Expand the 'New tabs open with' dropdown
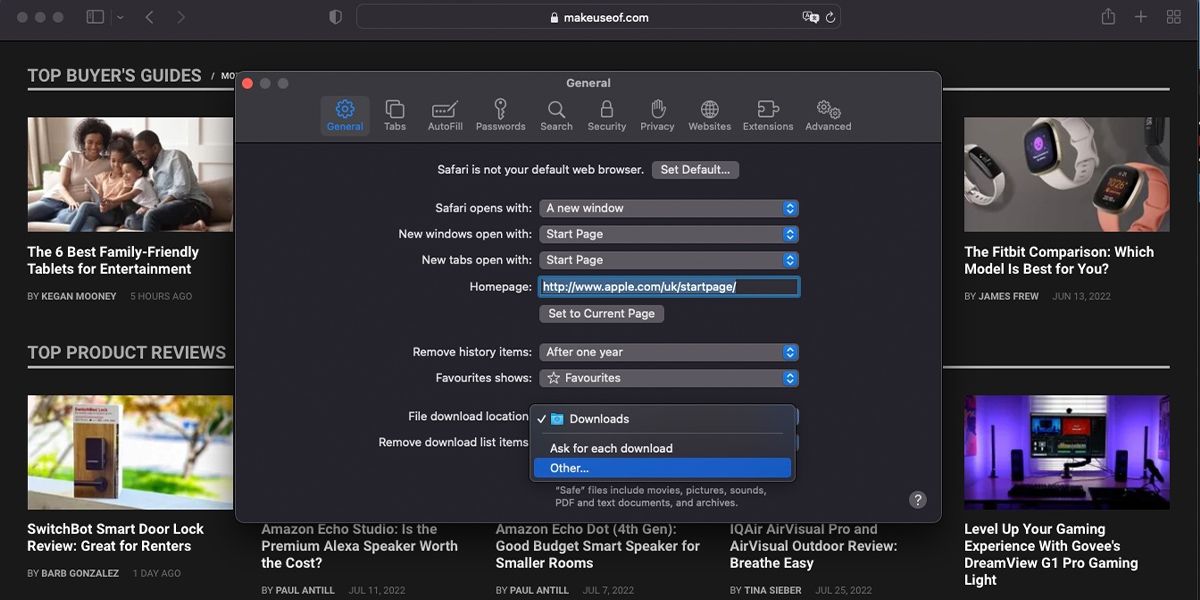 coord(669,260)
